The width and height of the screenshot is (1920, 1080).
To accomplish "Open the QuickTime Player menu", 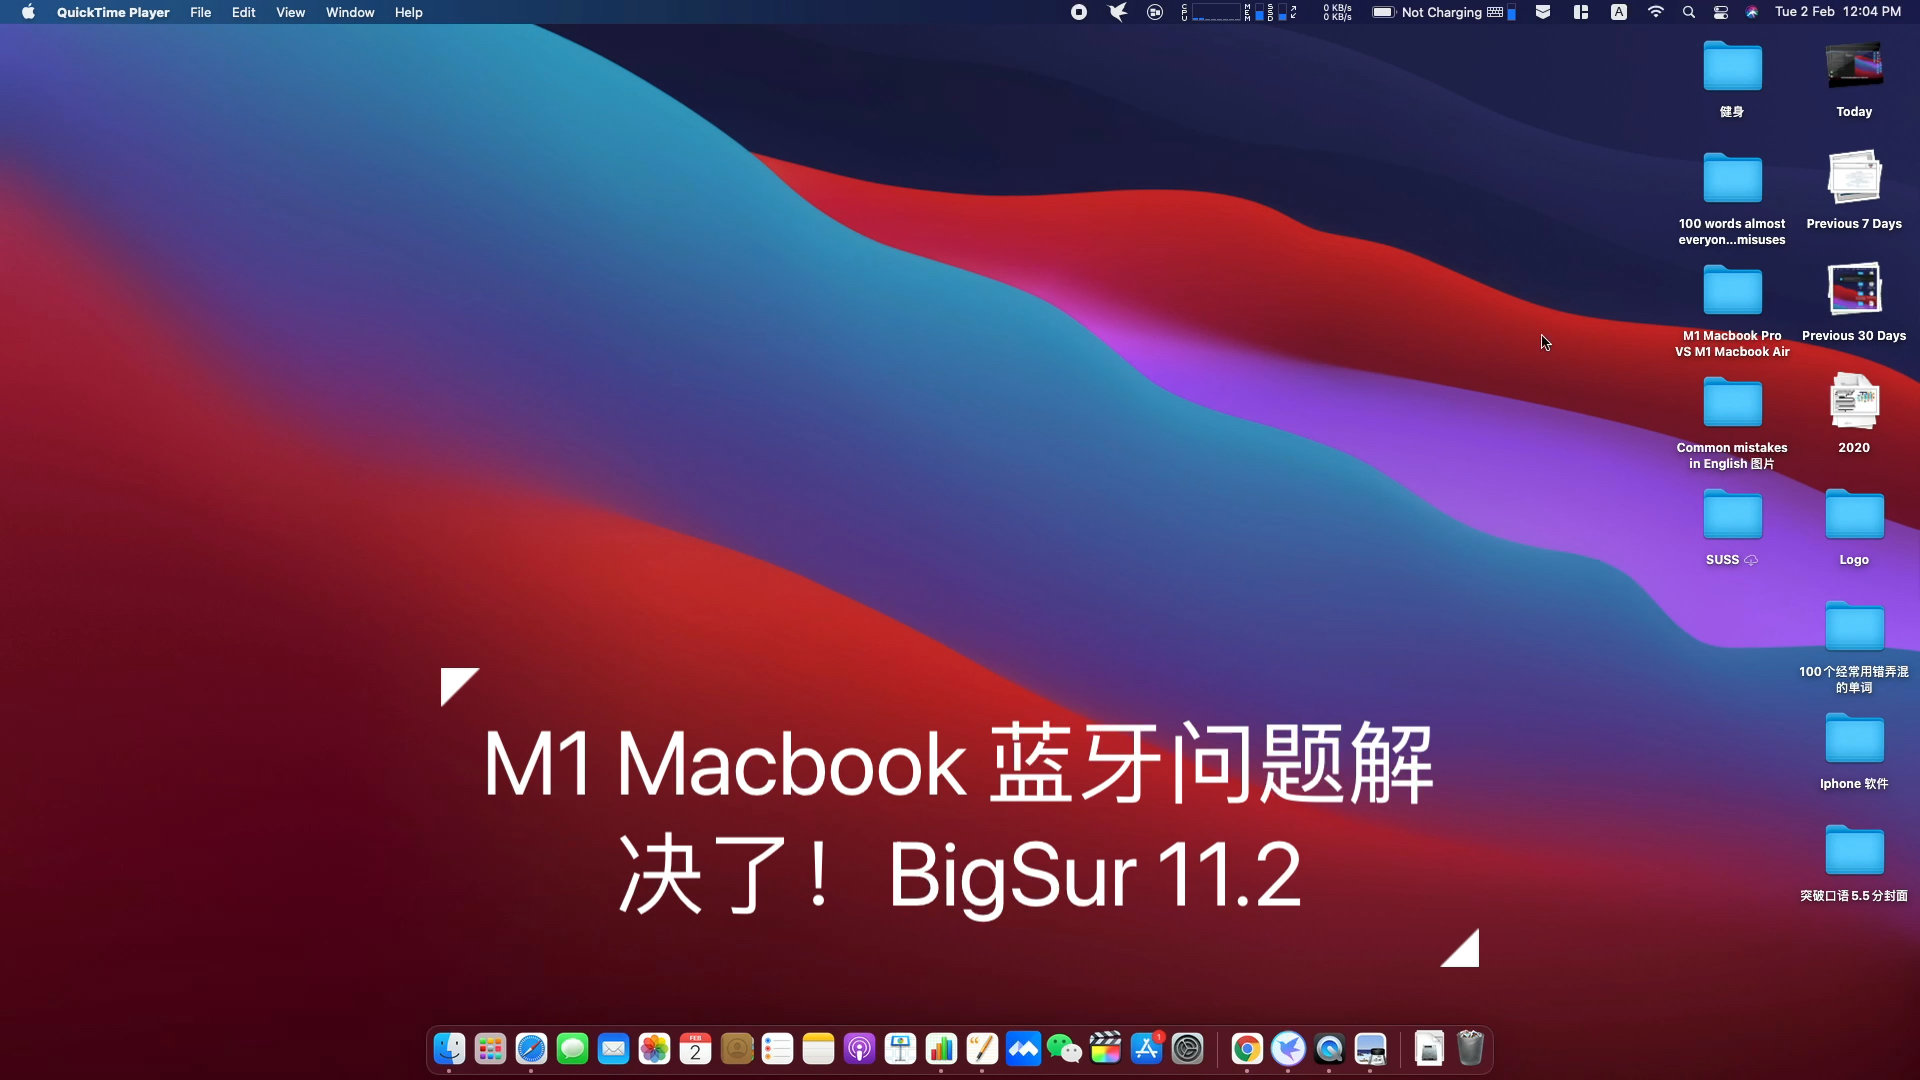I will (x=113, y=12).
